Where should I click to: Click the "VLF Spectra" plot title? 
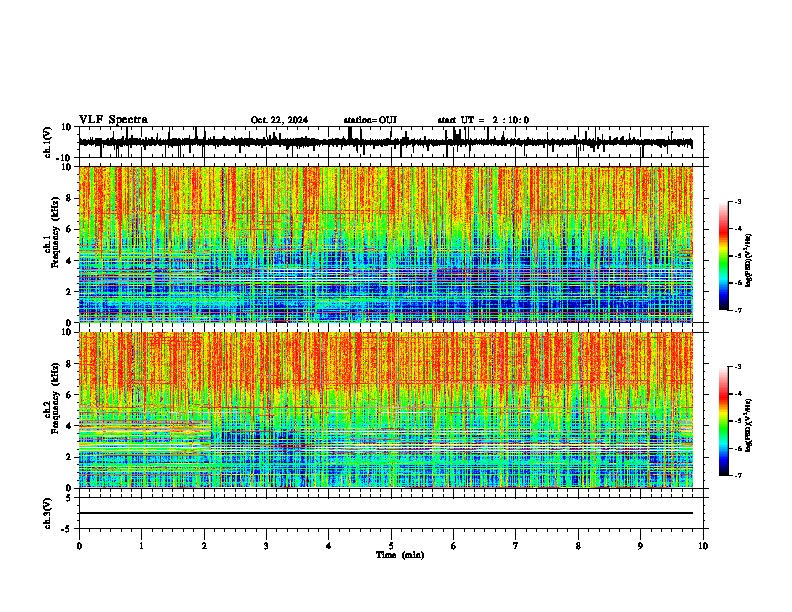coord(113,120)
